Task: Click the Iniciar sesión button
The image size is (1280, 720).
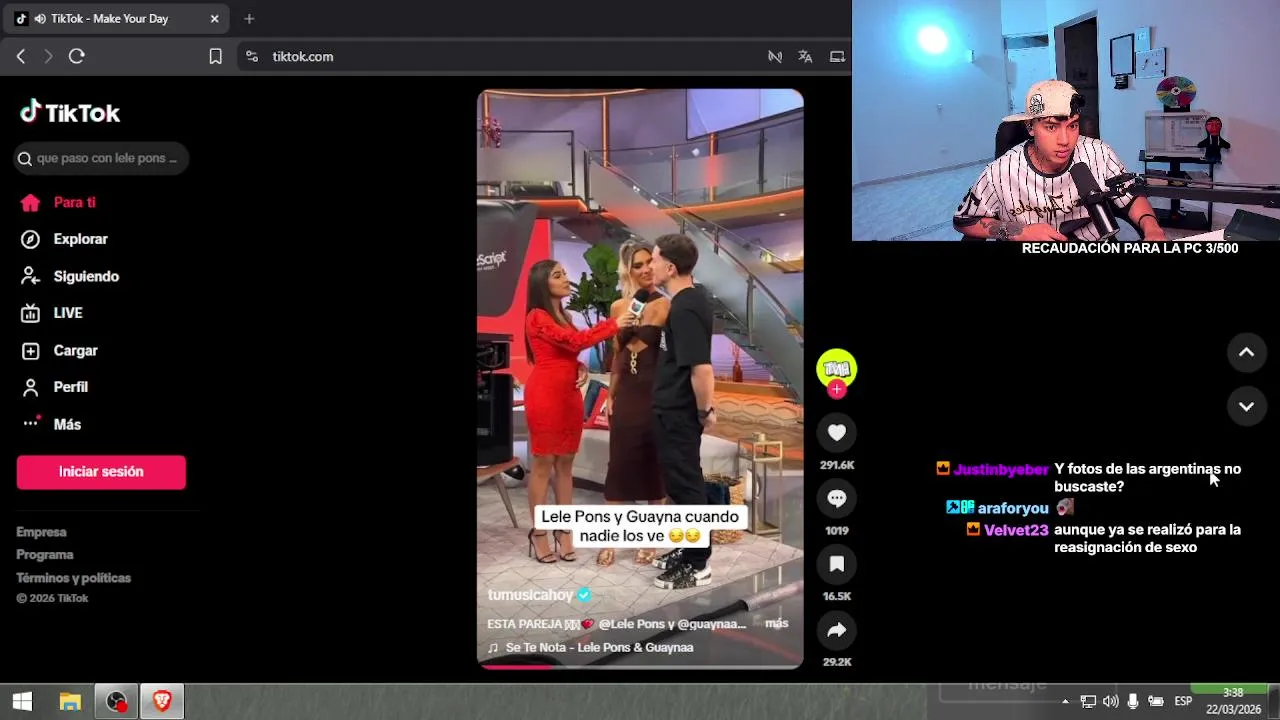Action: 101,472
